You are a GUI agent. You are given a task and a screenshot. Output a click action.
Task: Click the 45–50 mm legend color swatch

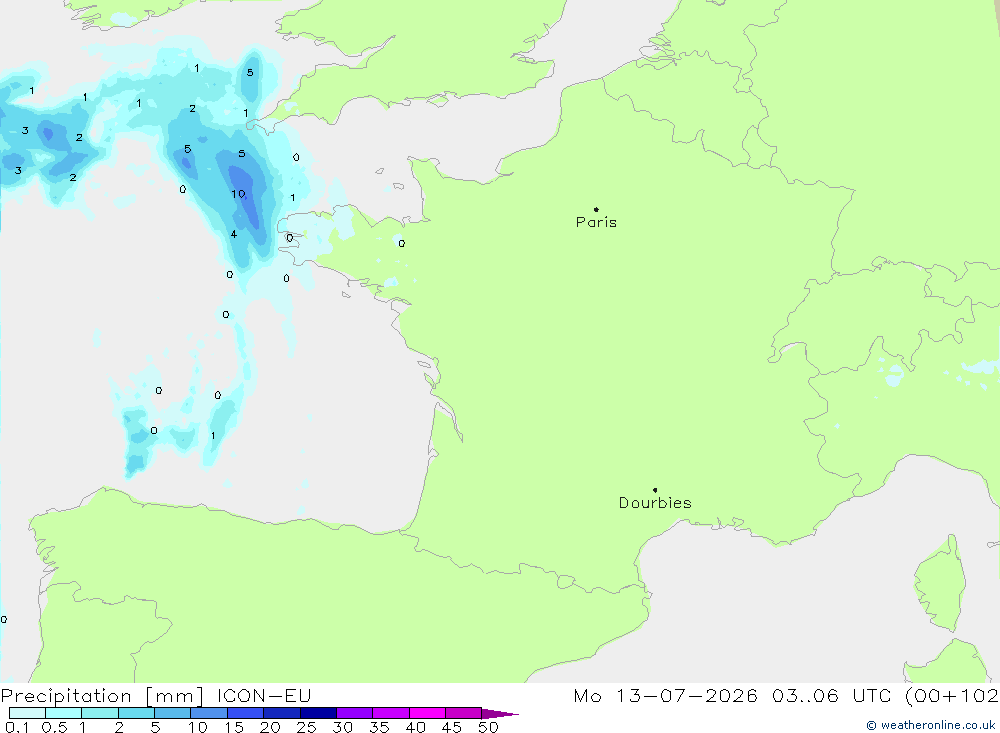pos(464,713)
